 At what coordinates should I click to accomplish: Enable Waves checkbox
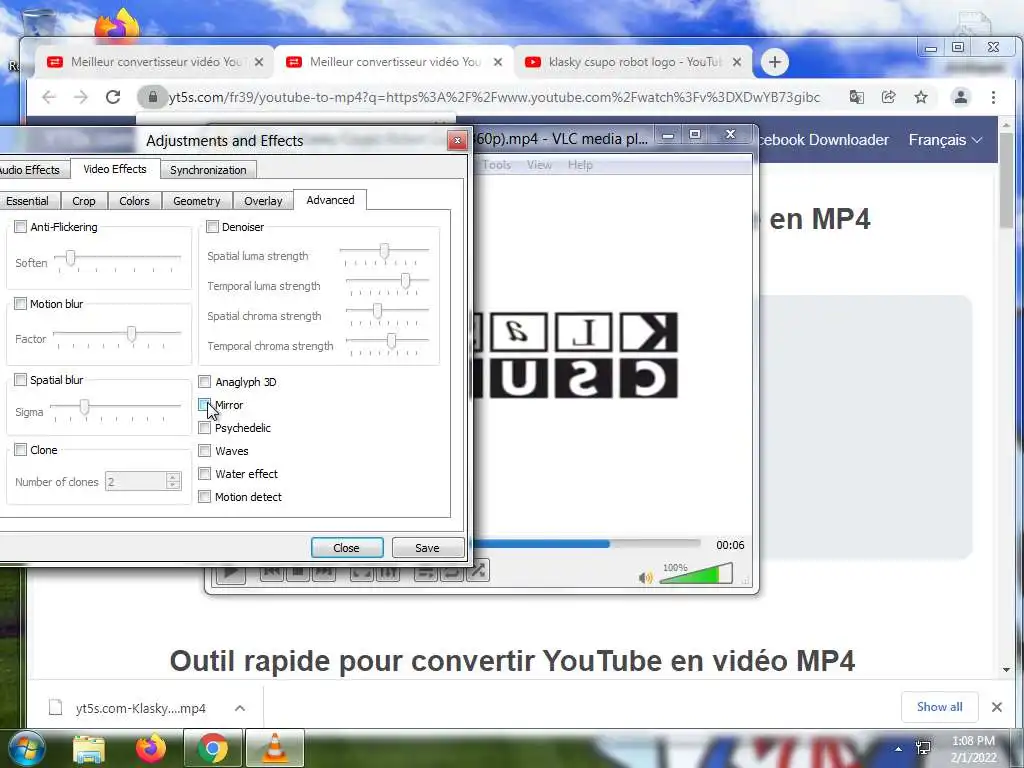(205, 451)
